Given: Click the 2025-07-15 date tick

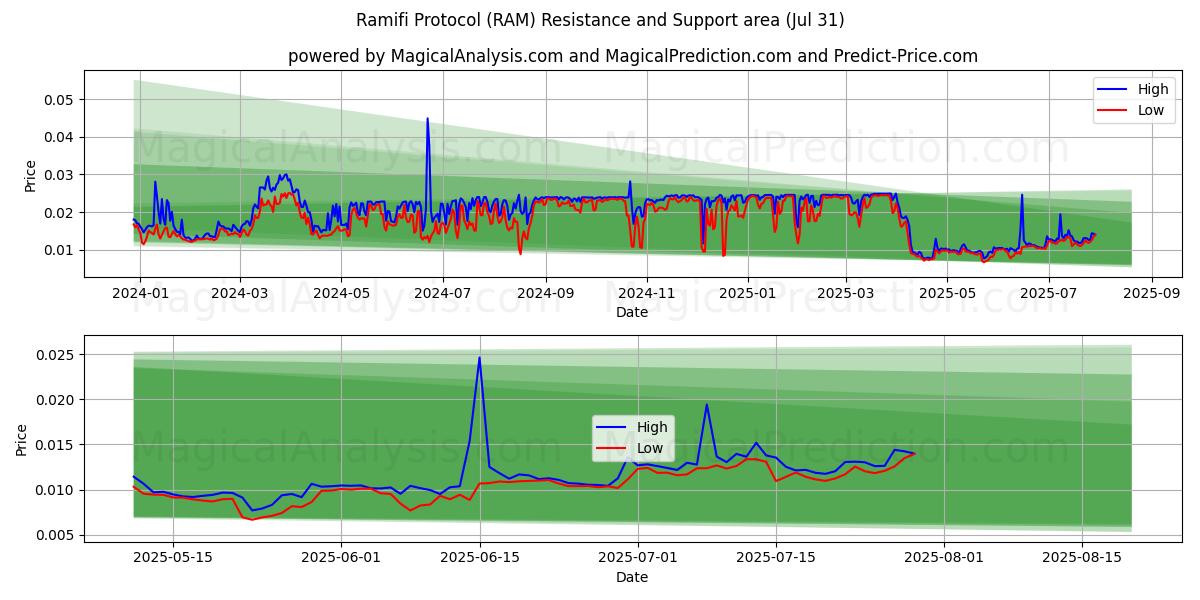Looking at the screenshot, I should 776,558.
